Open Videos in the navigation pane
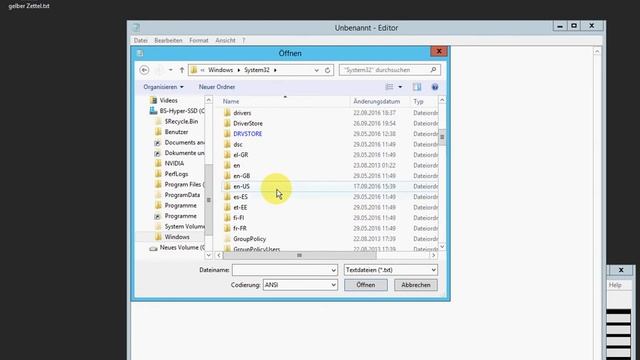Image resolution: width=640 pixels, height=360 pixels. (x=169, y=100)
